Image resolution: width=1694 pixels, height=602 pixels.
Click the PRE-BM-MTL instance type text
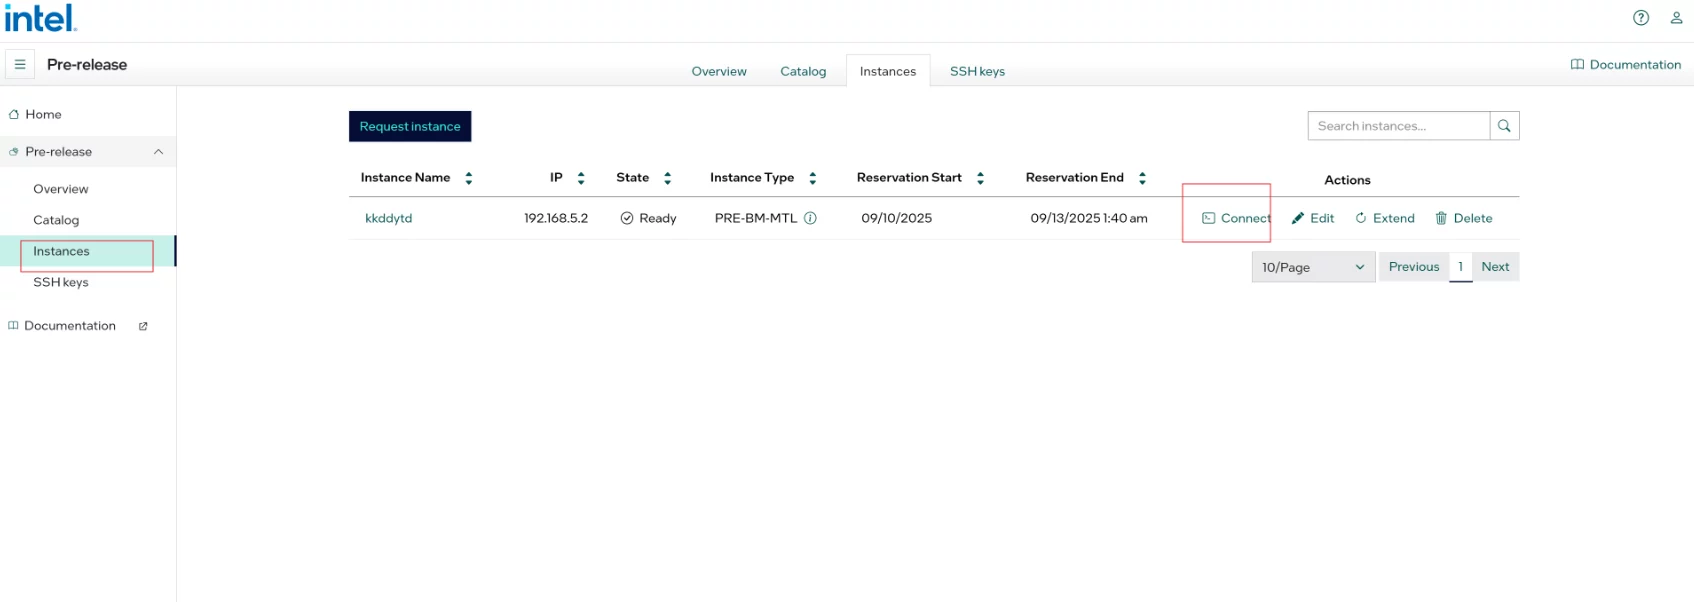click(x=756, y=218)
